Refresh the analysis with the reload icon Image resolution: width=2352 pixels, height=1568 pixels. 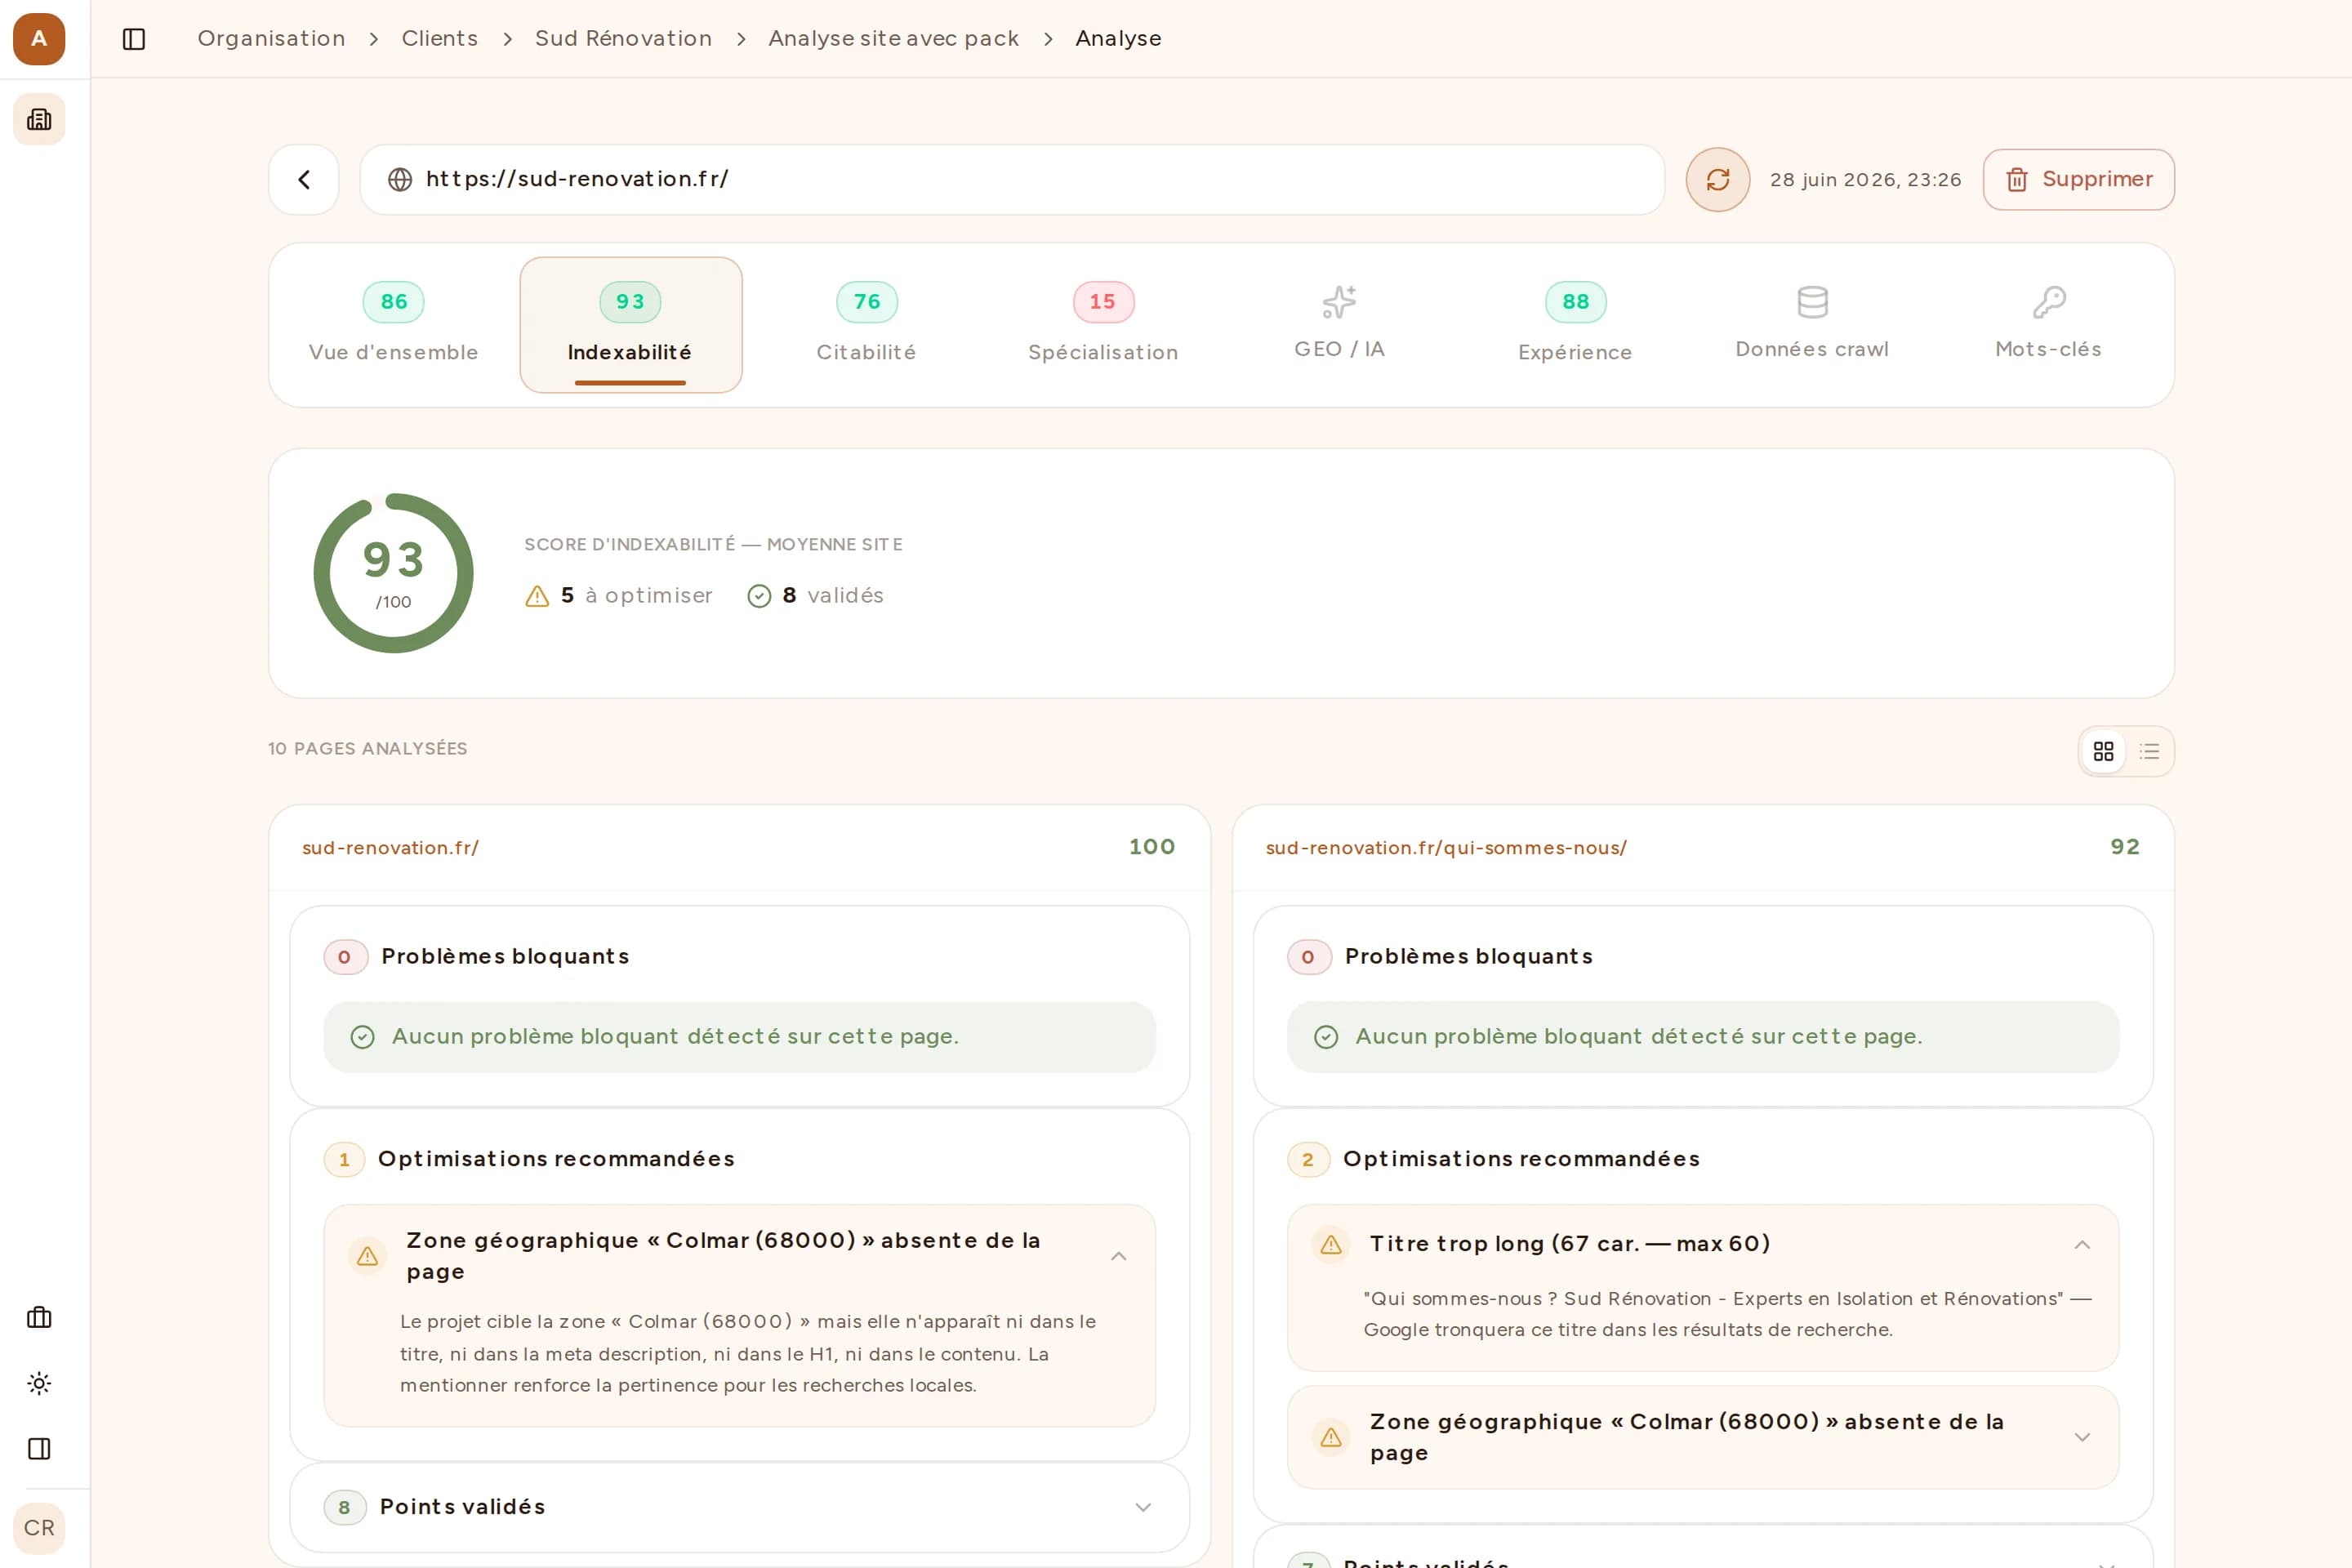(1717, 179)
